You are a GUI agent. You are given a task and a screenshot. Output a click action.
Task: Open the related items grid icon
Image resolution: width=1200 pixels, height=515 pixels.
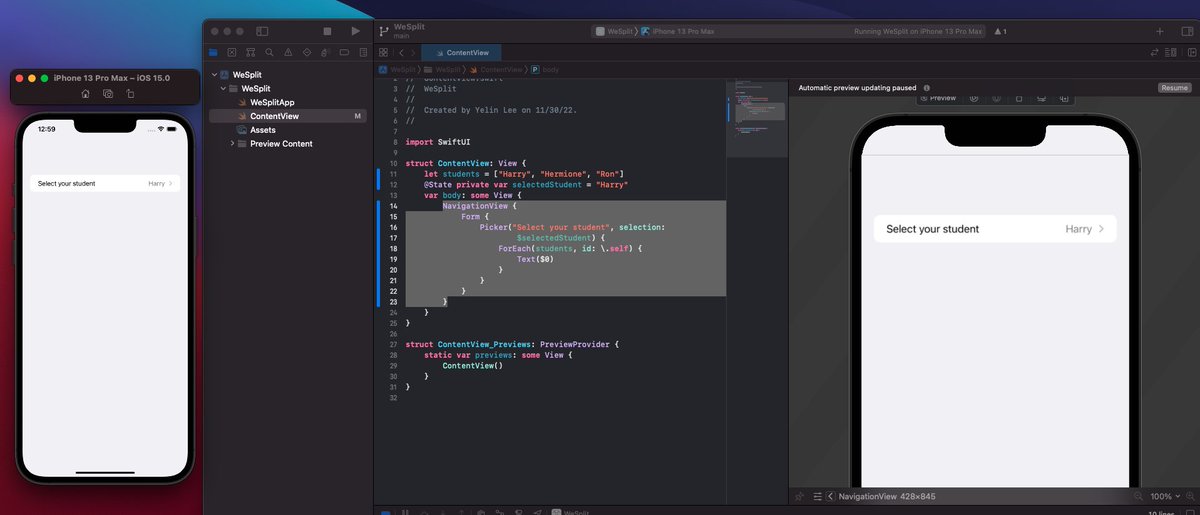[383, 52]
